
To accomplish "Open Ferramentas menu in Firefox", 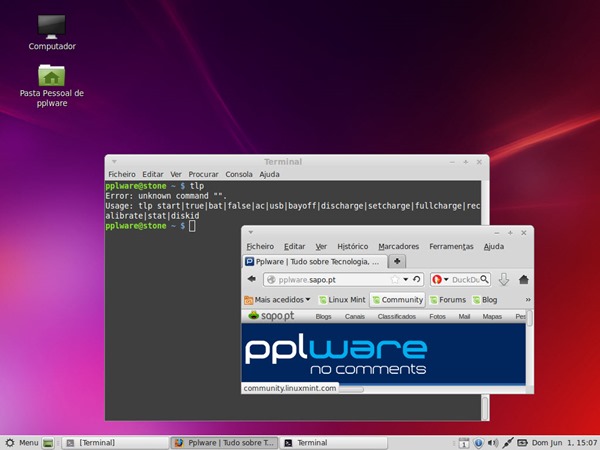I will pos(451,246).
